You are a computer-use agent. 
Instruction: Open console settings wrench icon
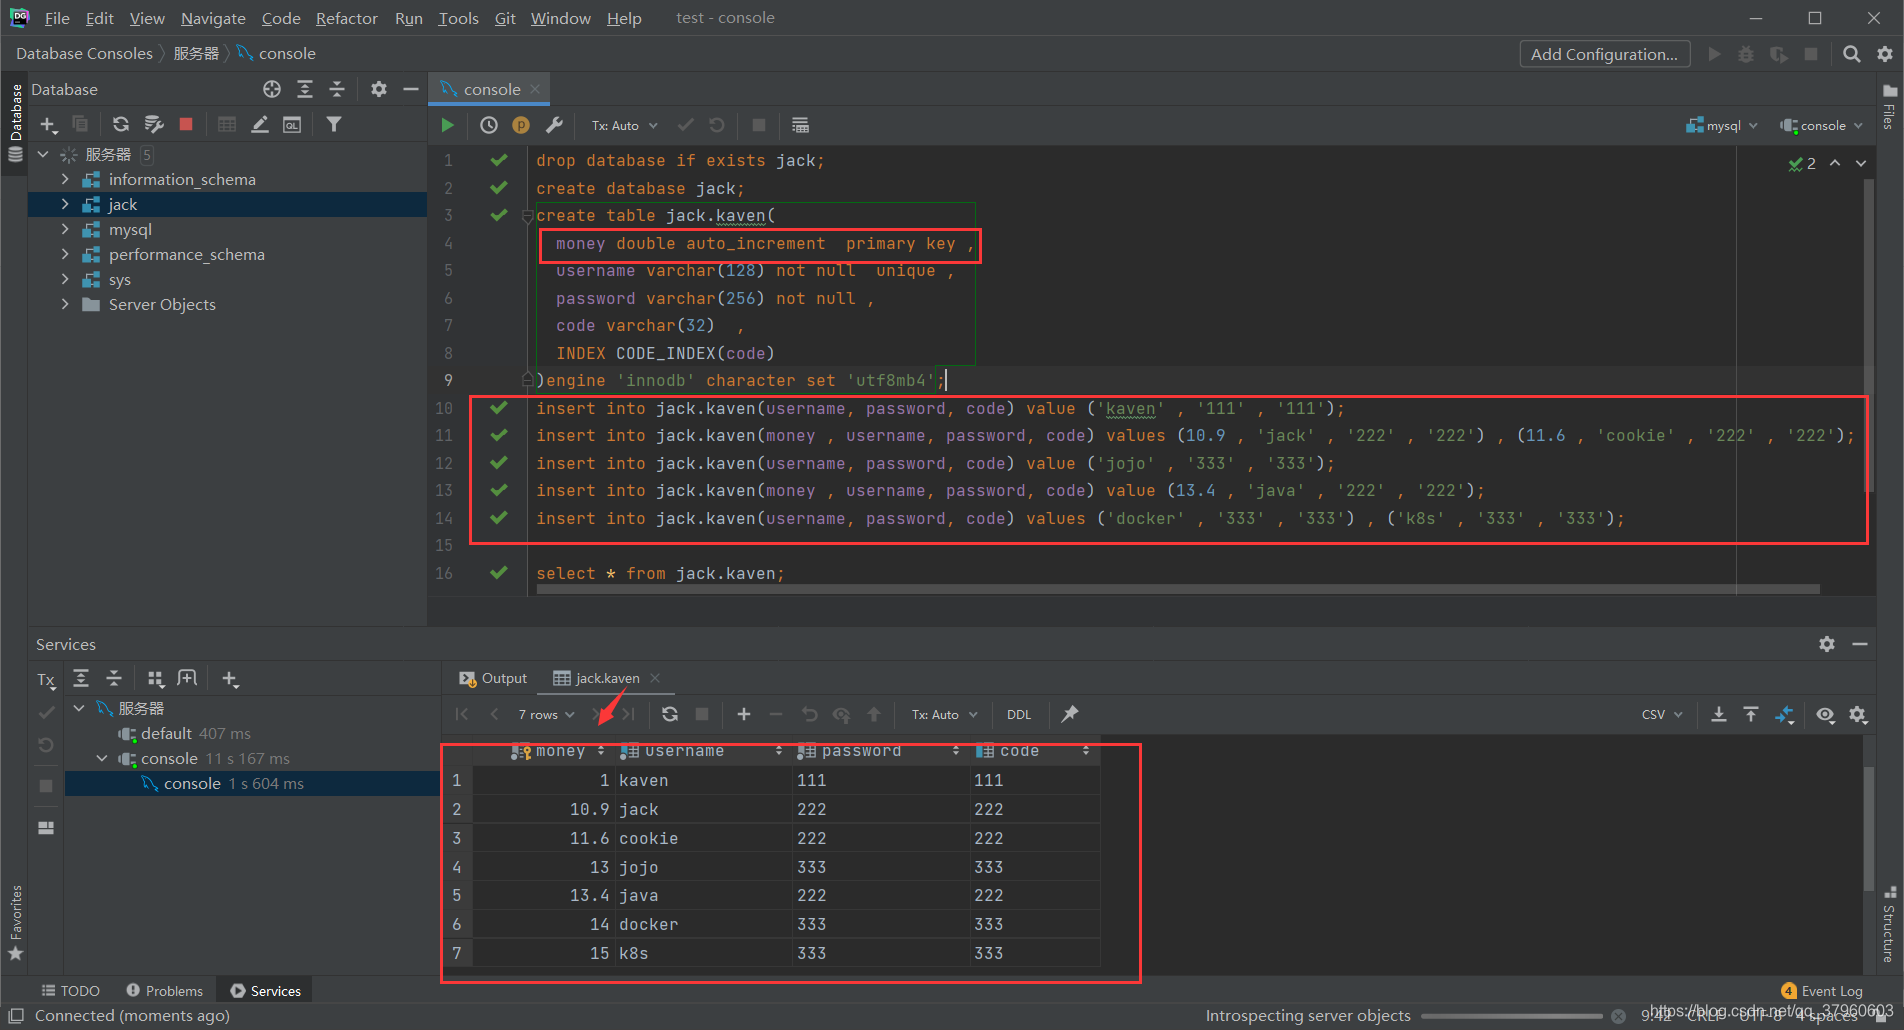(554, 125)
